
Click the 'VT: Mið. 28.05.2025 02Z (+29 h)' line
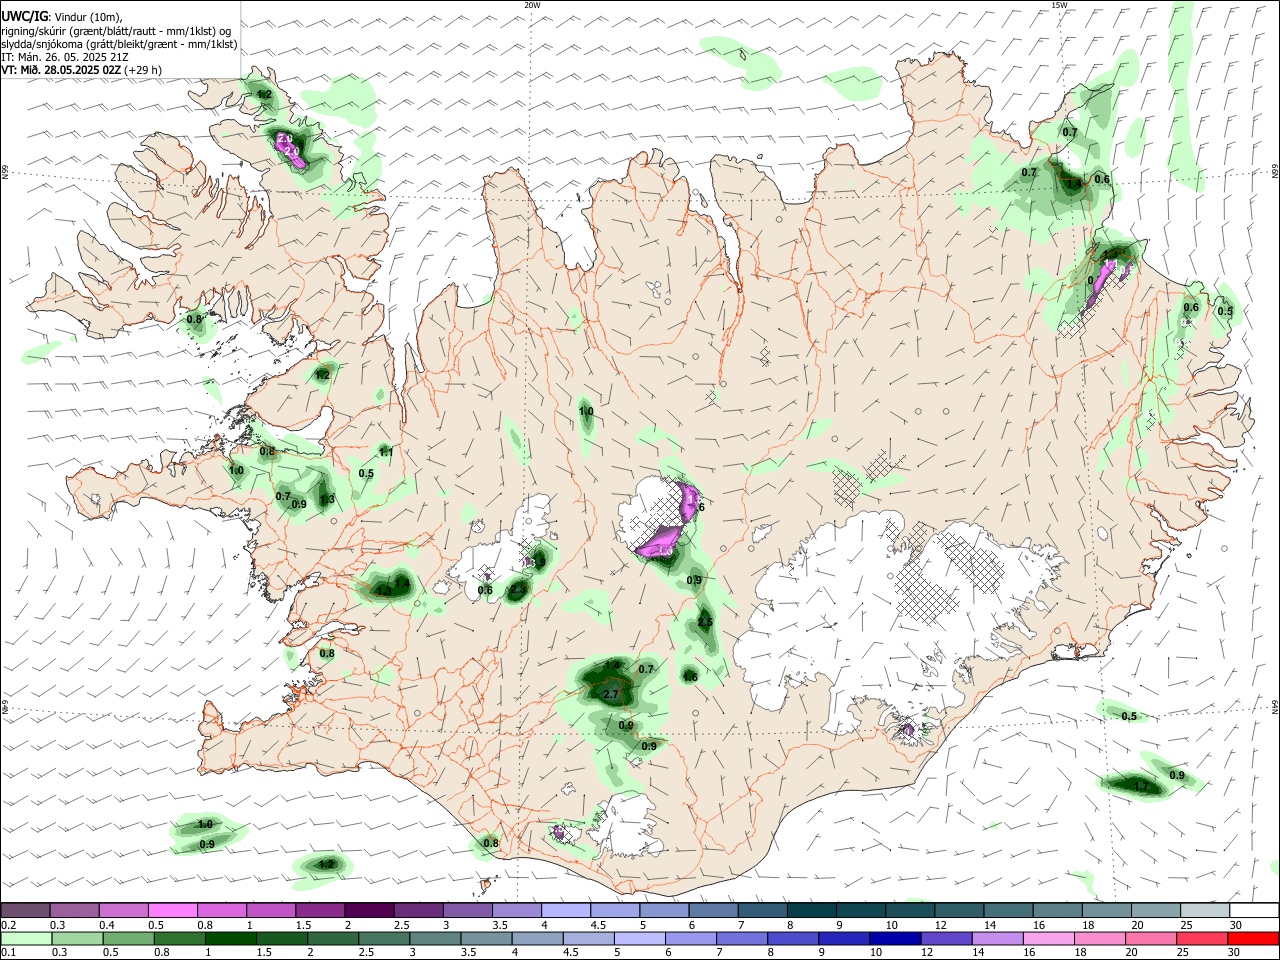click(81, 70)
